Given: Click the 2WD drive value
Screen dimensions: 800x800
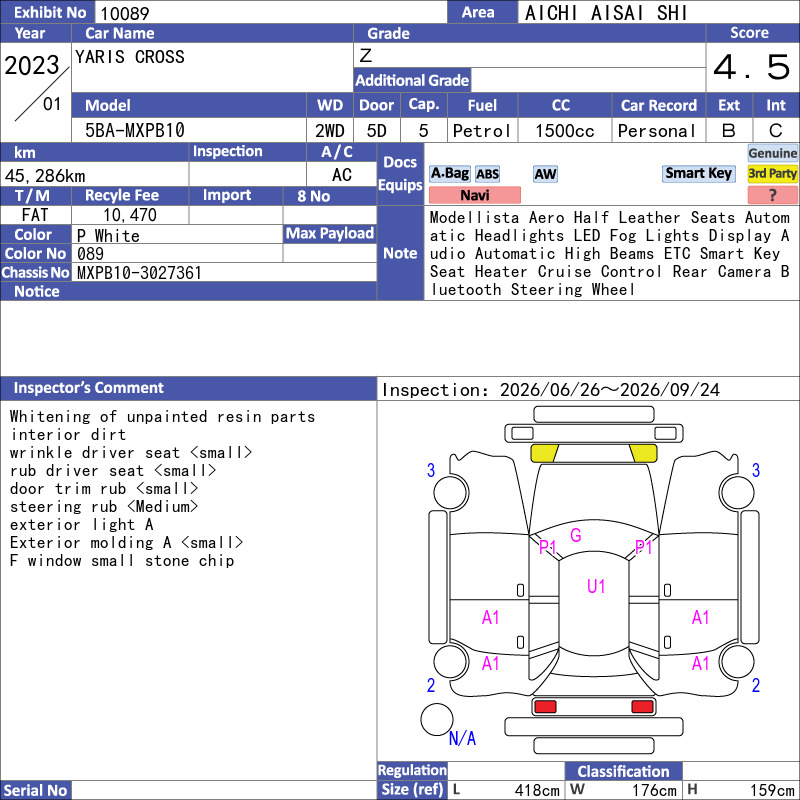Looking at the screenshot, I should tap(330, 131).
